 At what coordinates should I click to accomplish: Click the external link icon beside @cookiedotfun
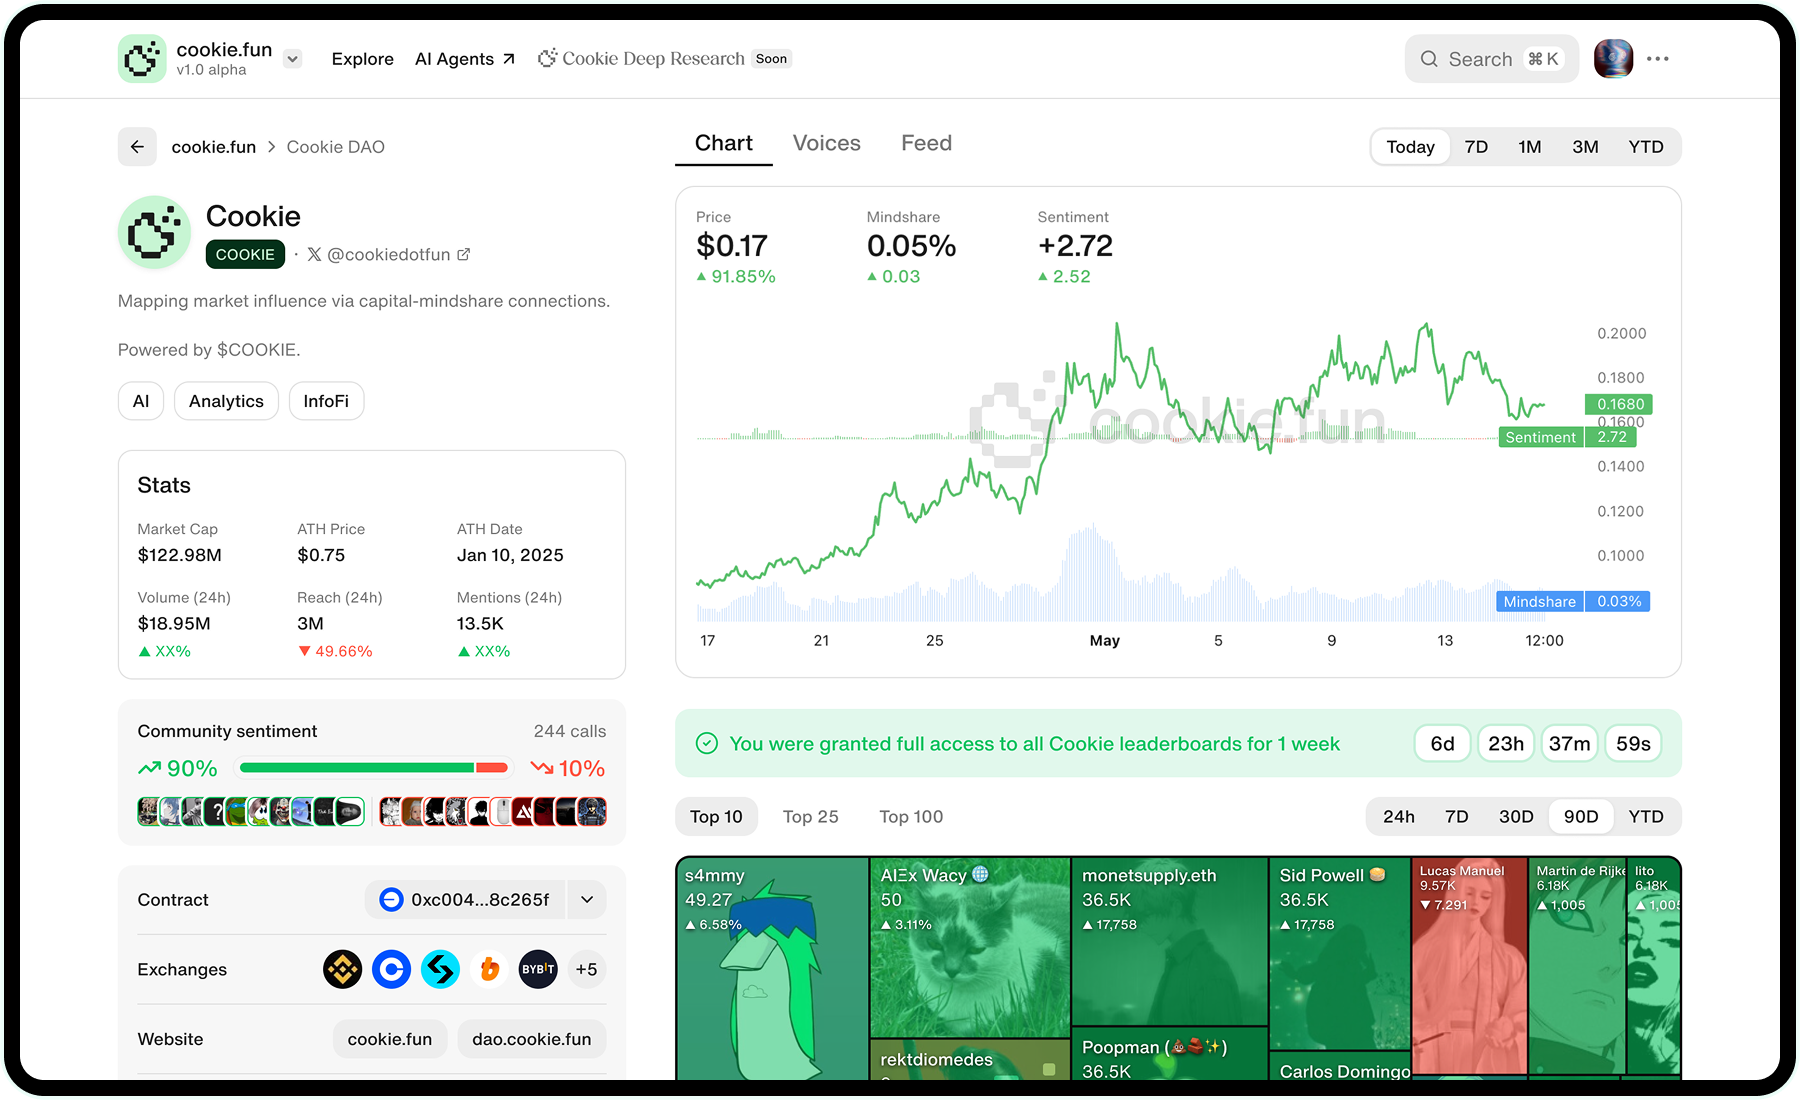pyautogui.click(x=463, y=254)
